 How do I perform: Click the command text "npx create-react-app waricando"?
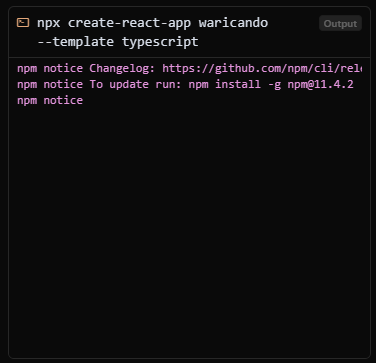[153, 23]
